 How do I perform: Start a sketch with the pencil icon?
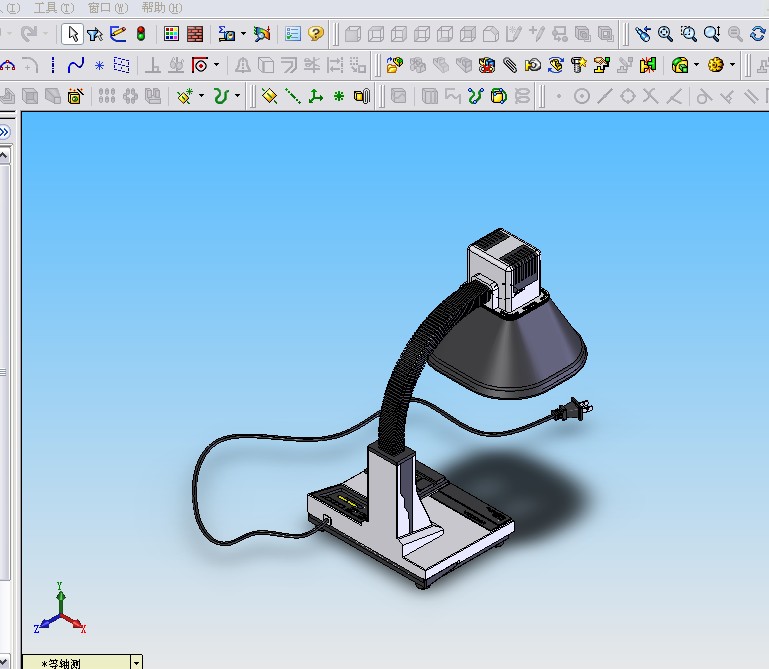coord(118,34)
